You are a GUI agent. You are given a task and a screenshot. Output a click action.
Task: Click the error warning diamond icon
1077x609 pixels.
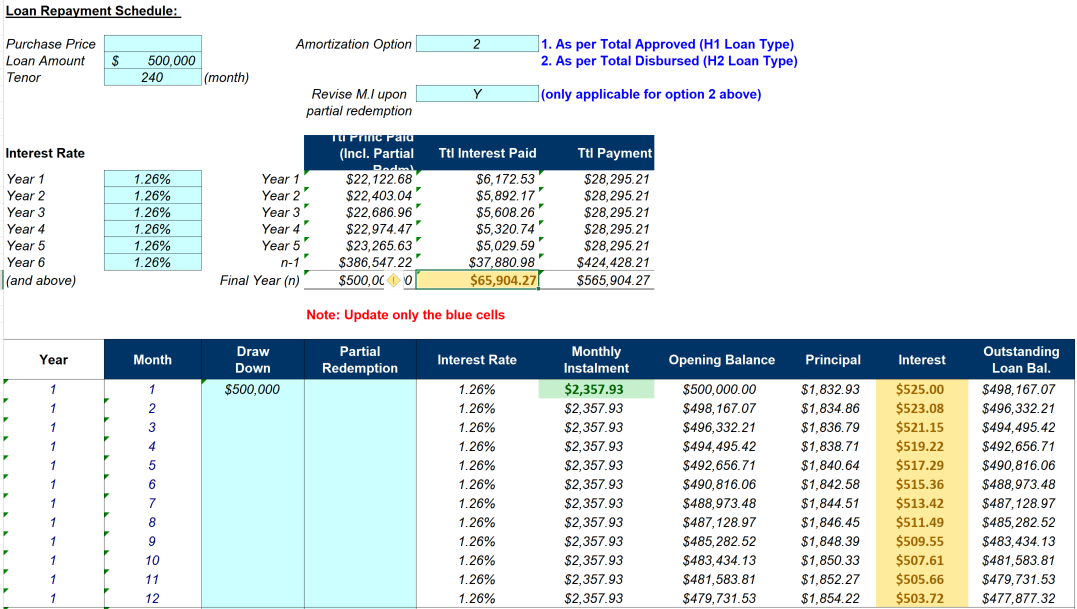point(394,280)
